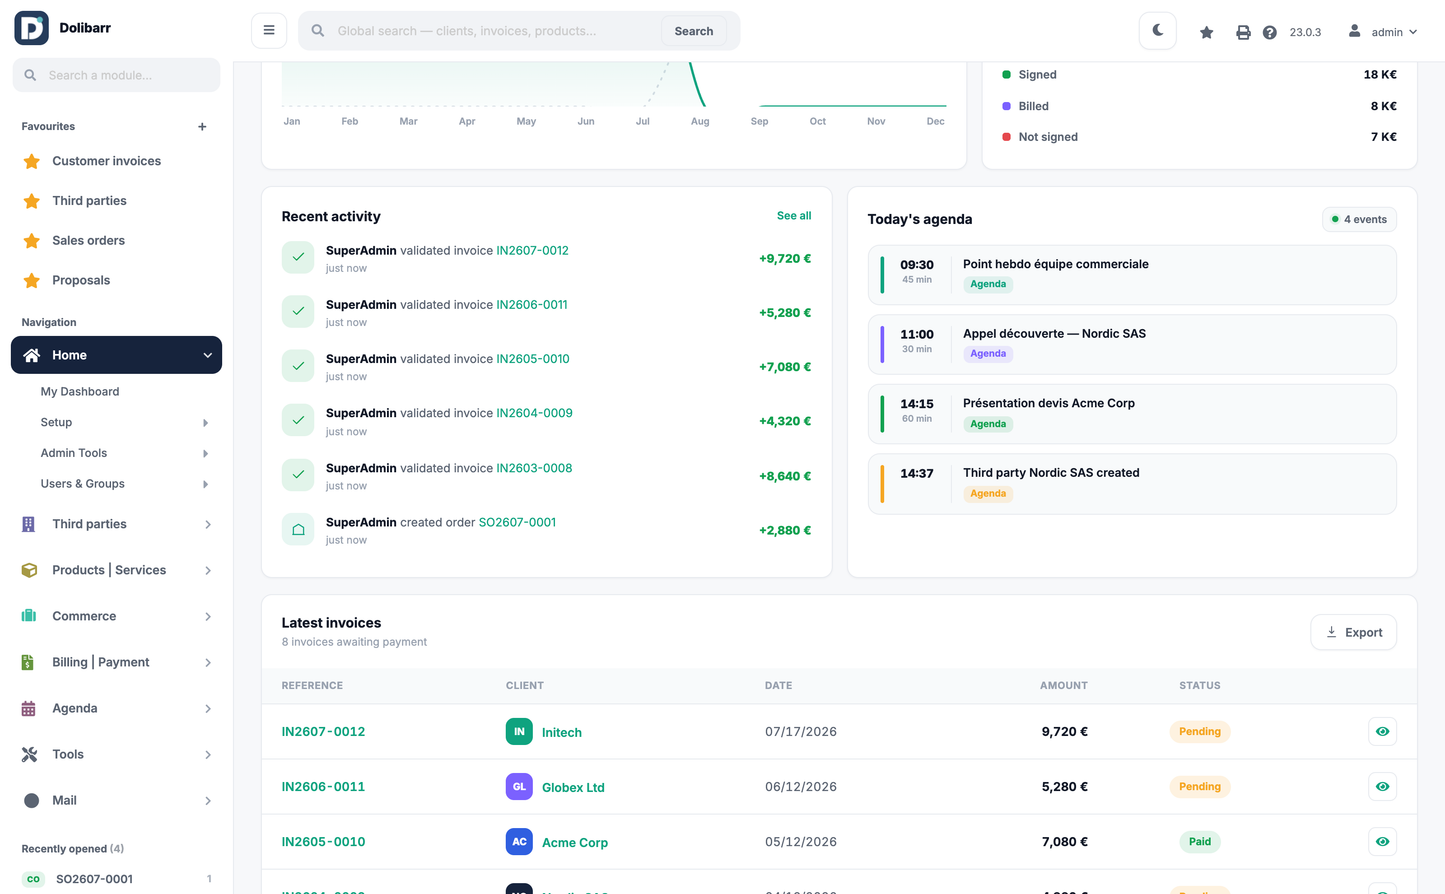Open bookmarks star icon in top bar

tap(1207, 32)
